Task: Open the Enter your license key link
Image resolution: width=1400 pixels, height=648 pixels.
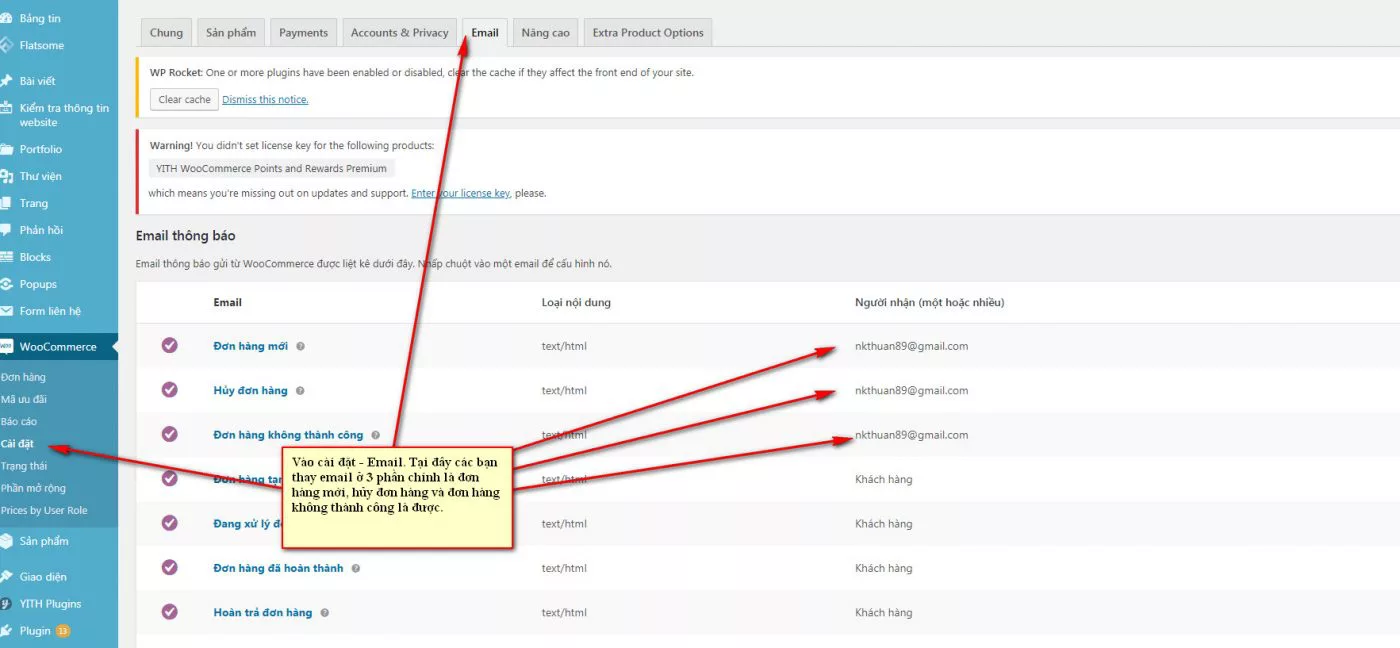Action: pos(460,192)
